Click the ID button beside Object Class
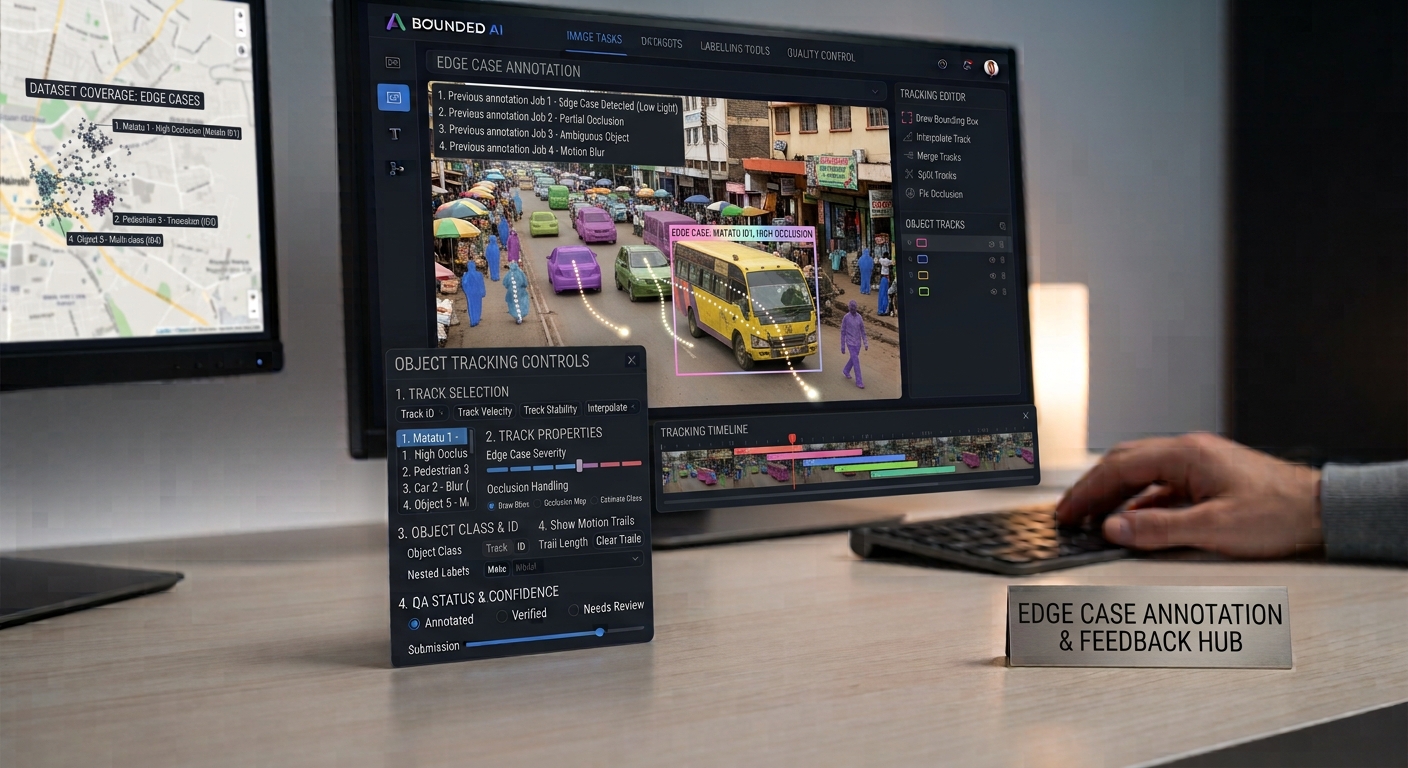The width and height of the screenshot is (1408, 768). pyautogui.click(x=521, y=547)
